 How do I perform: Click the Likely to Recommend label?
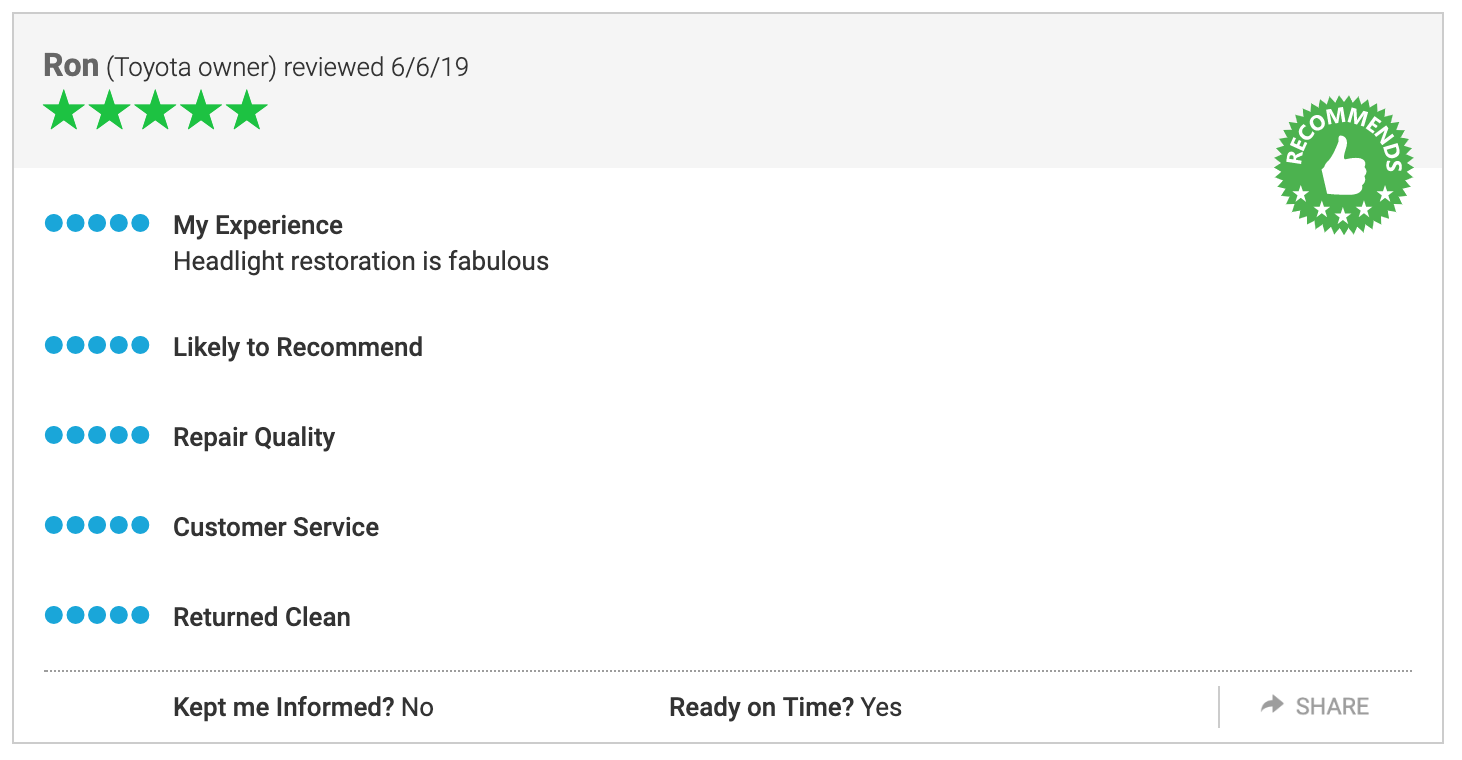[298, 347]
